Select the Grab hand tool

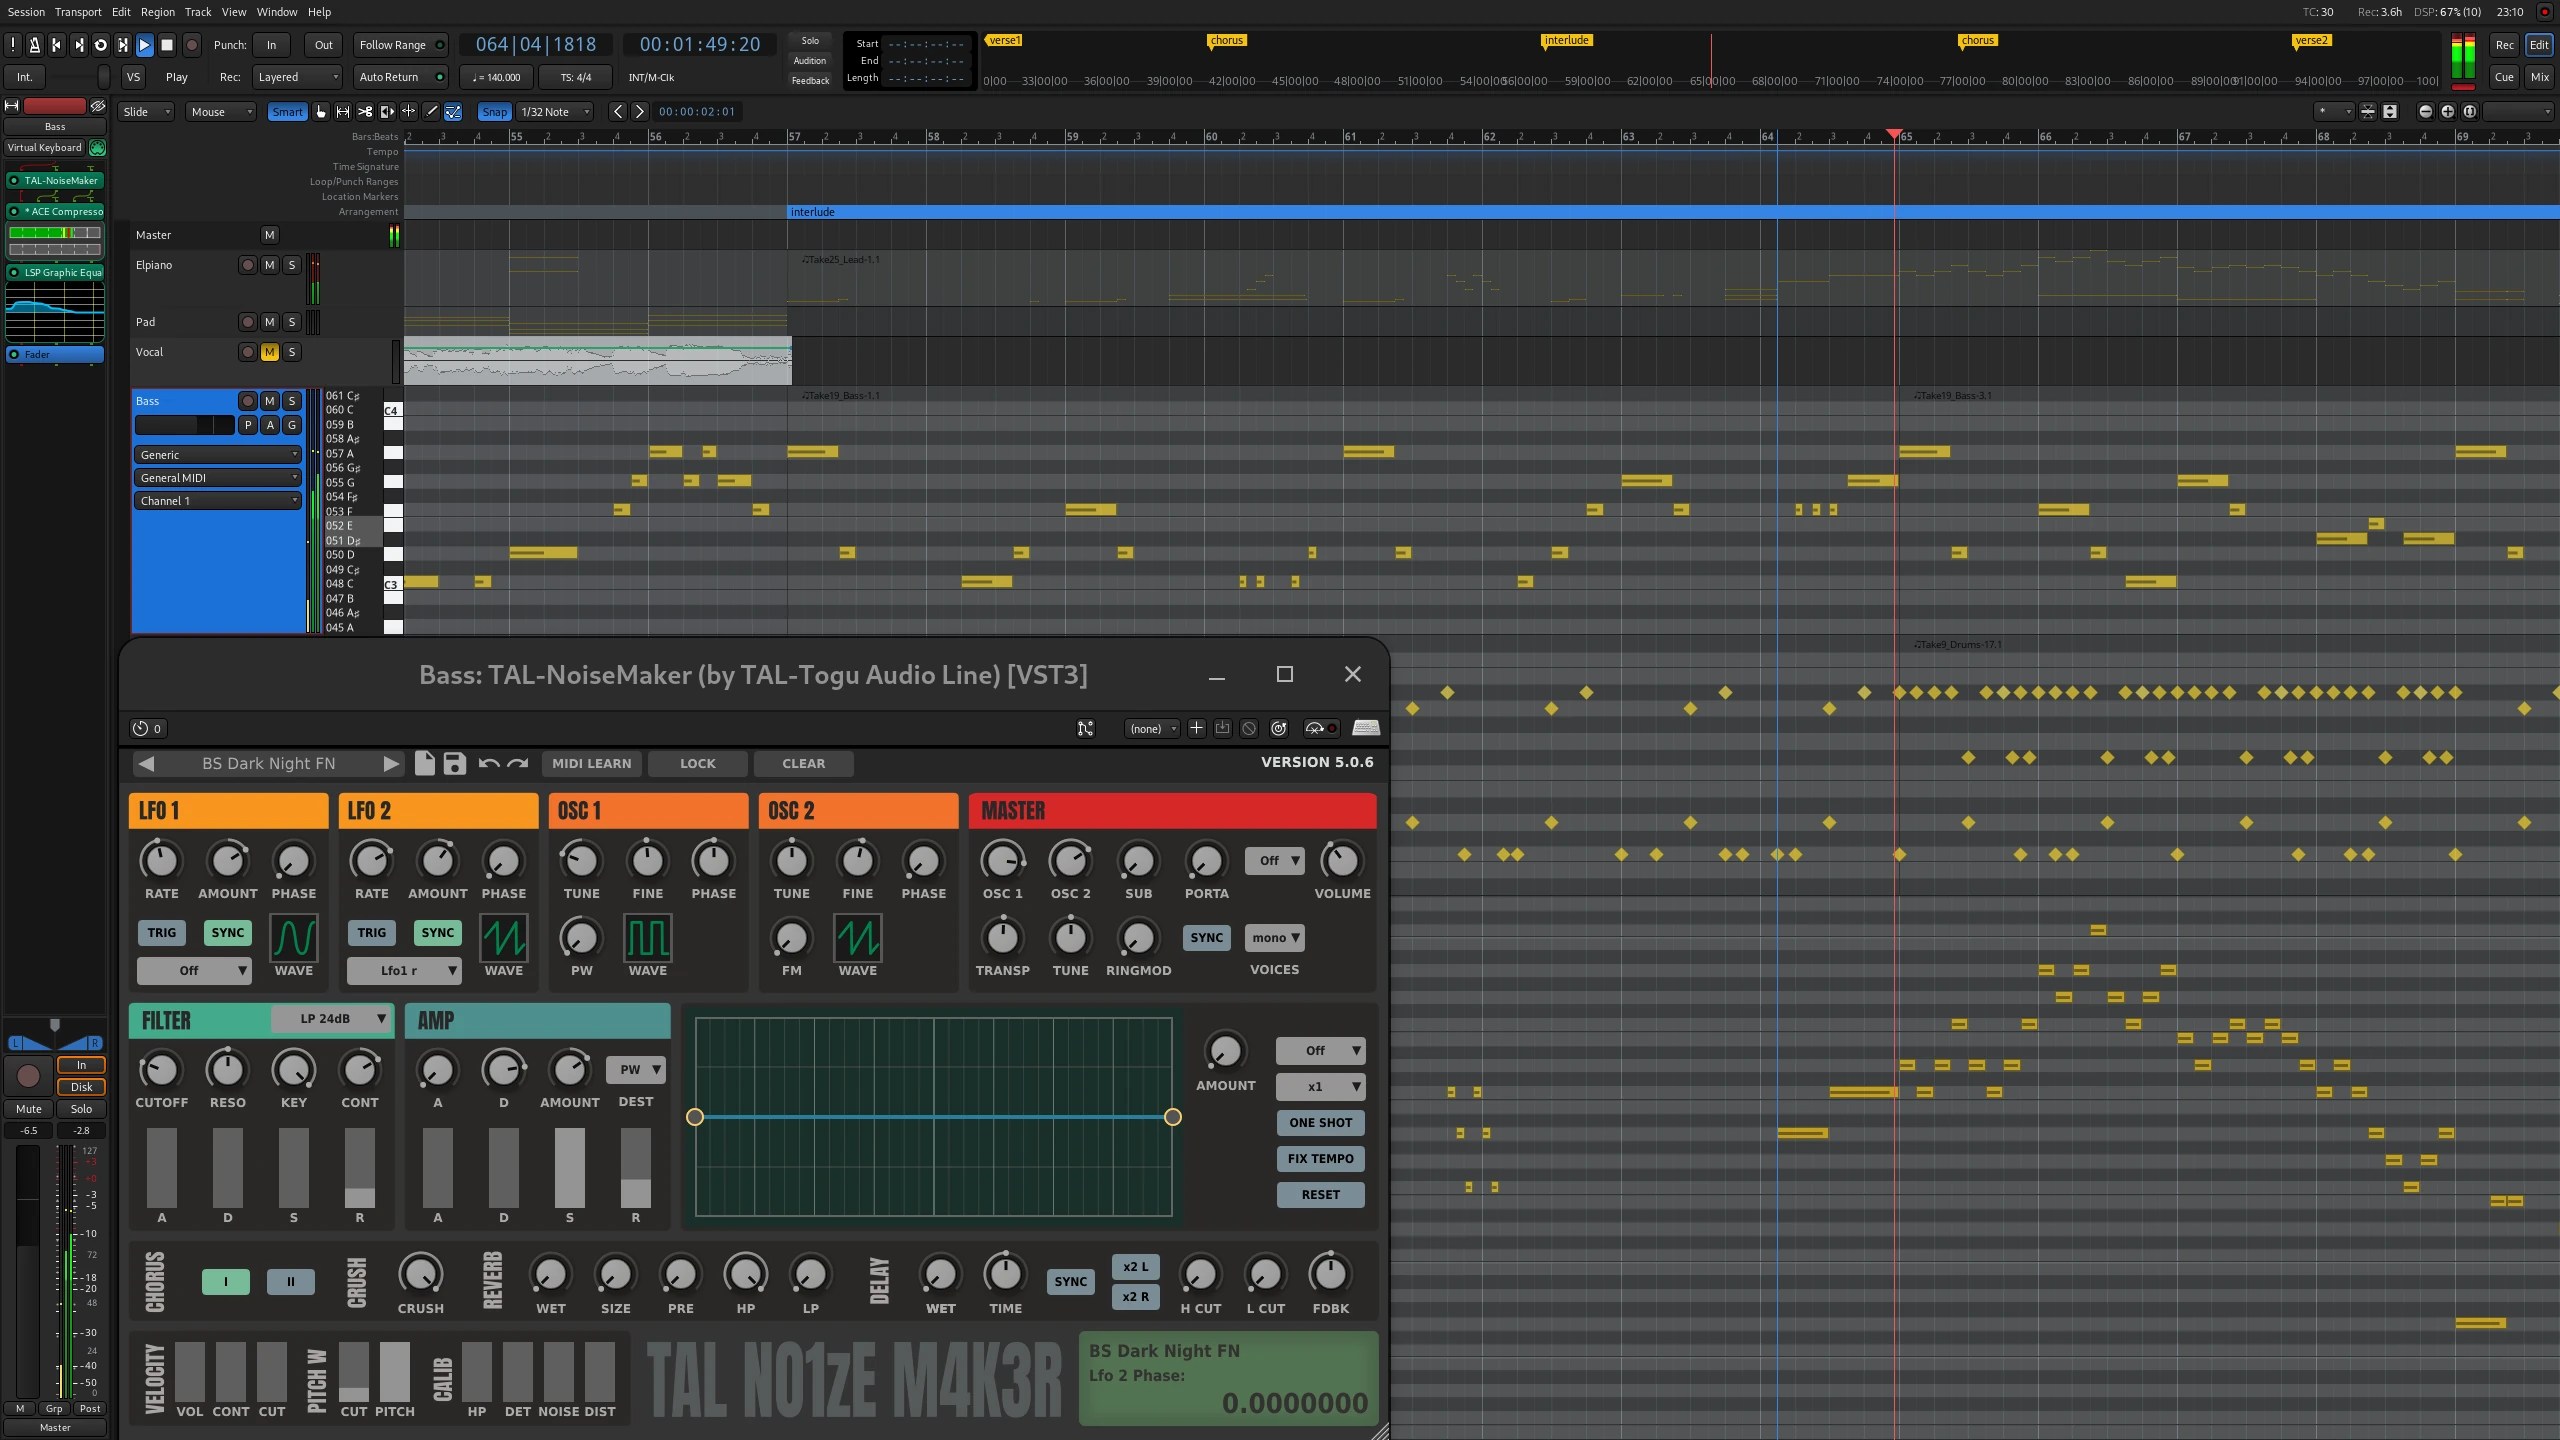321,112
